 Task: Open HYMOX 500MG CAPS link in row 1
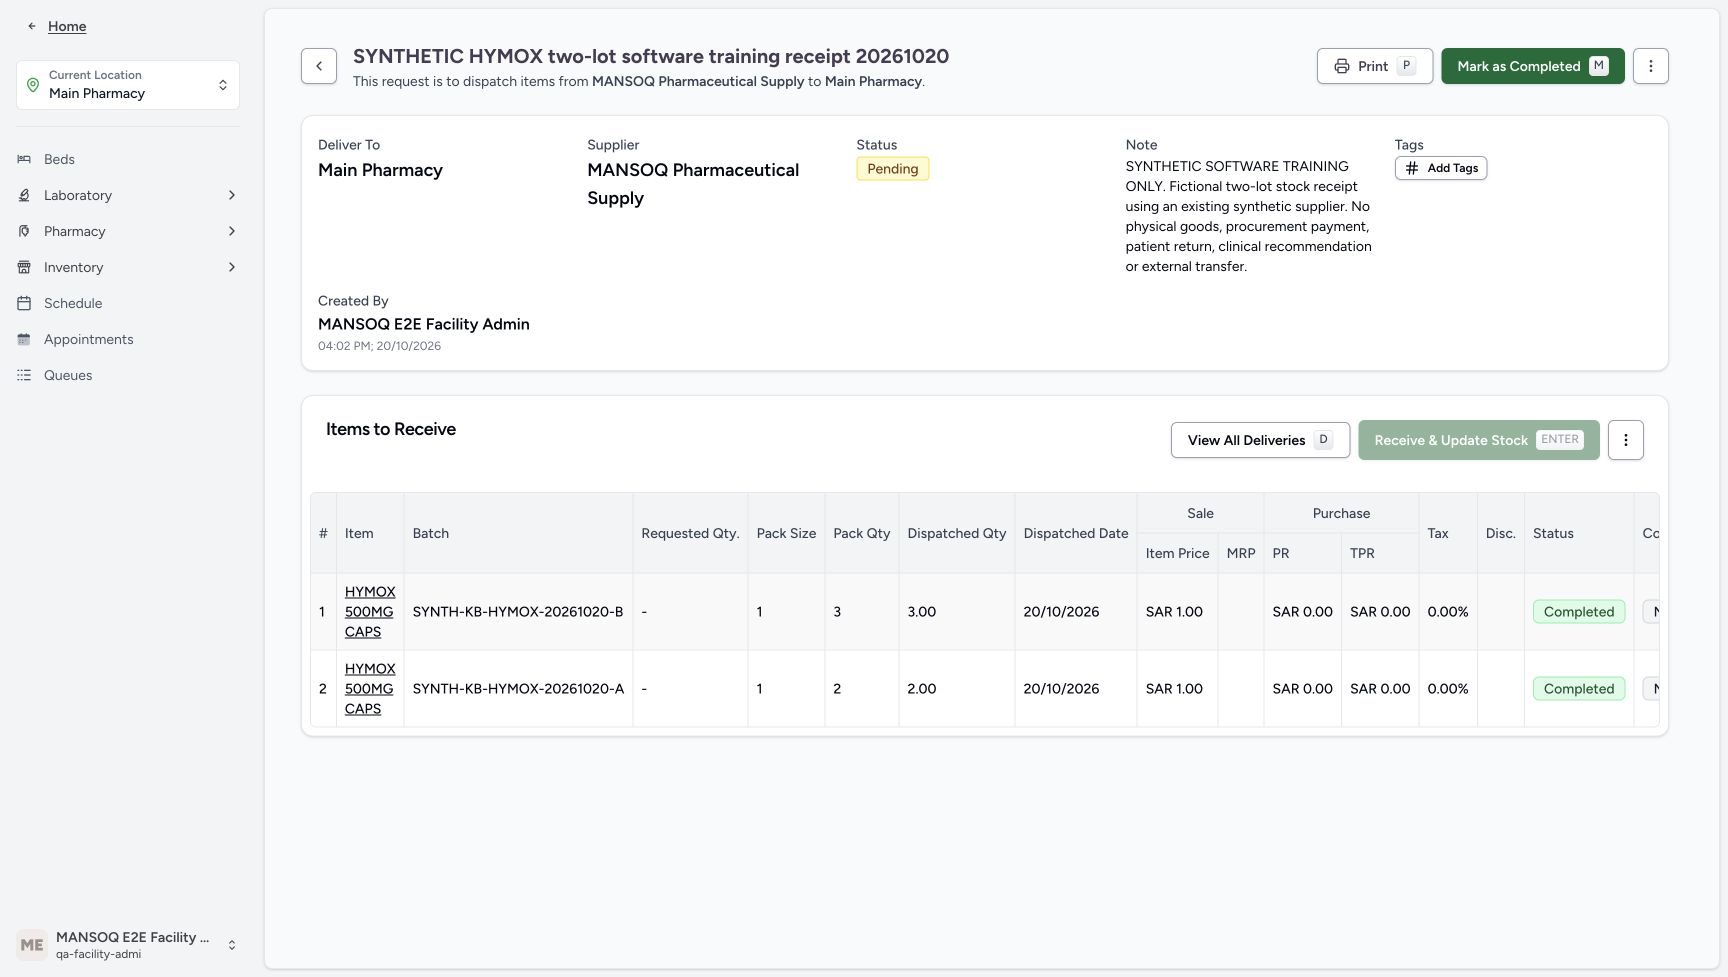[x=370, y=612]
